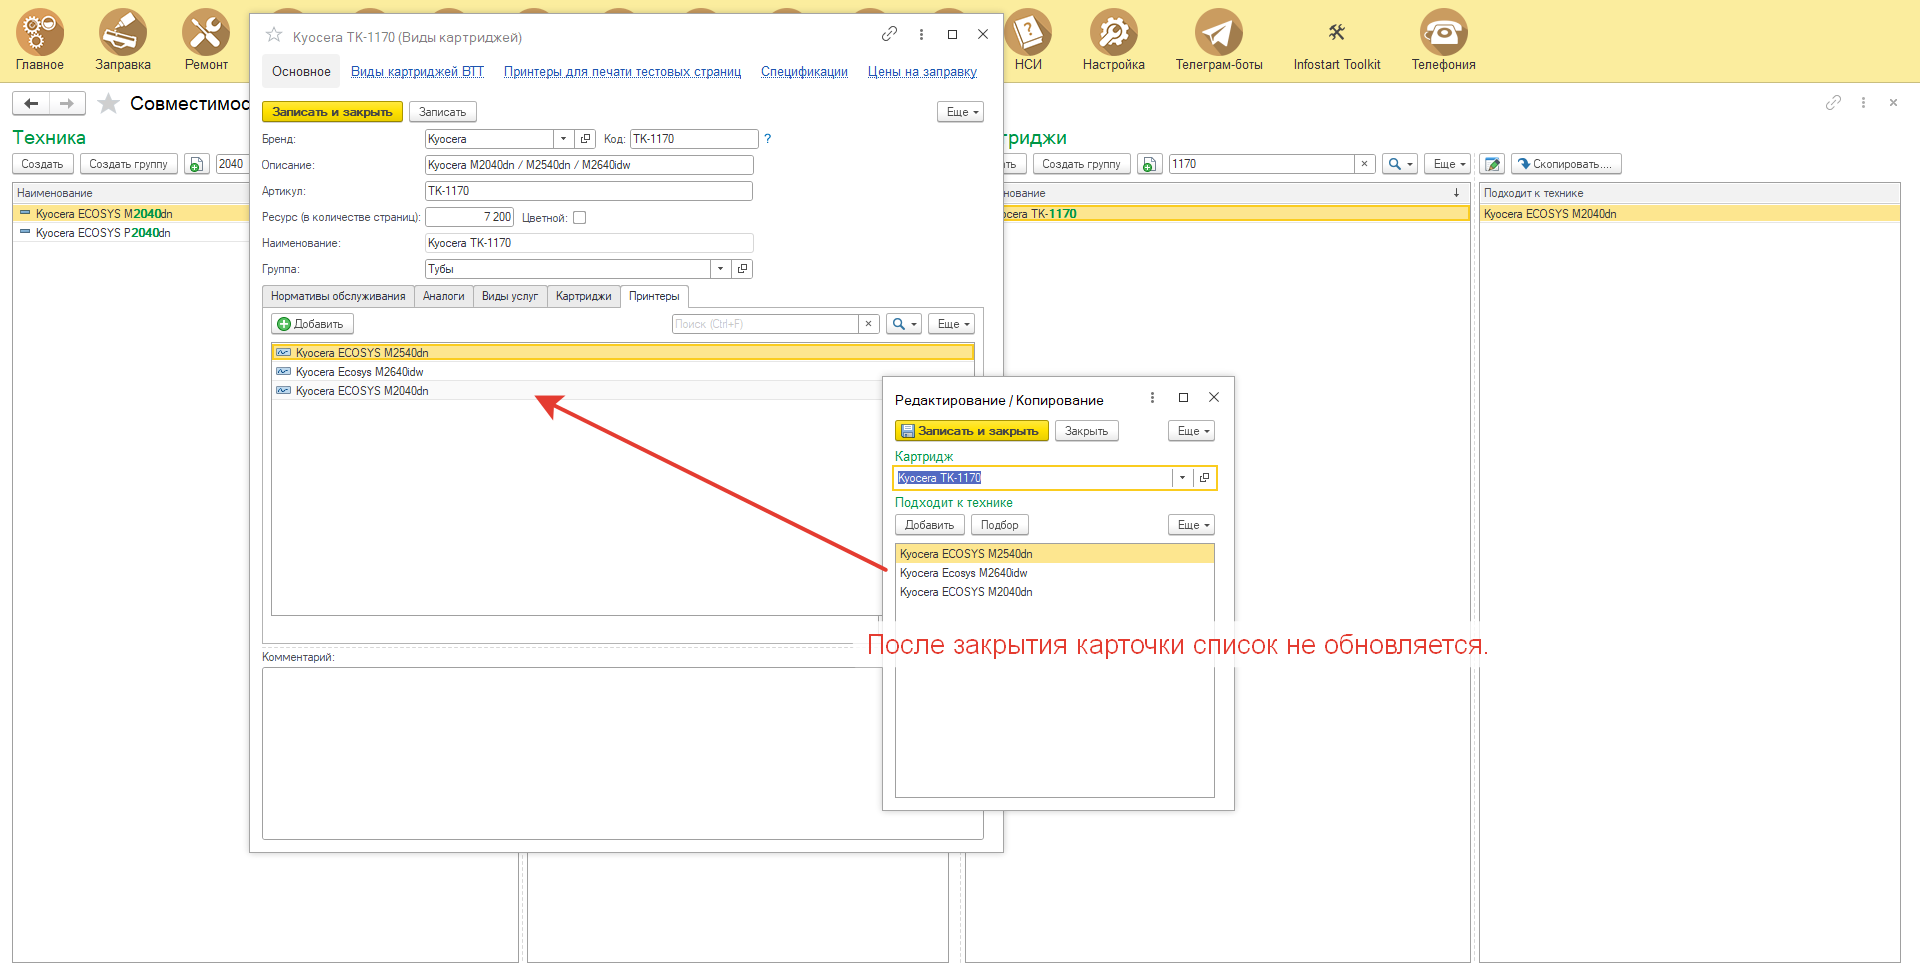Add Kyocera TK-1170 card to favorites star
The height and width of the screenshot is (968, 1920).
274,35
